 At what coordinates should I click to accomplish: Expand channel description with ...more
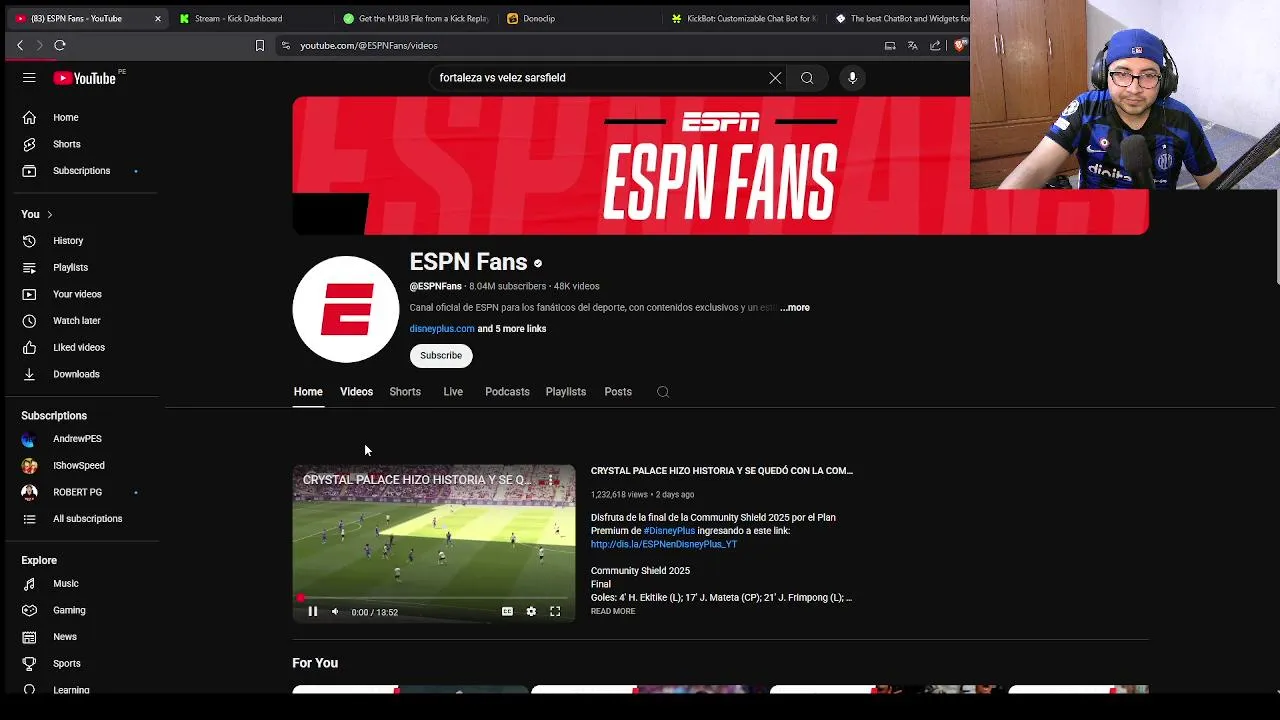[x=795, y=308]
